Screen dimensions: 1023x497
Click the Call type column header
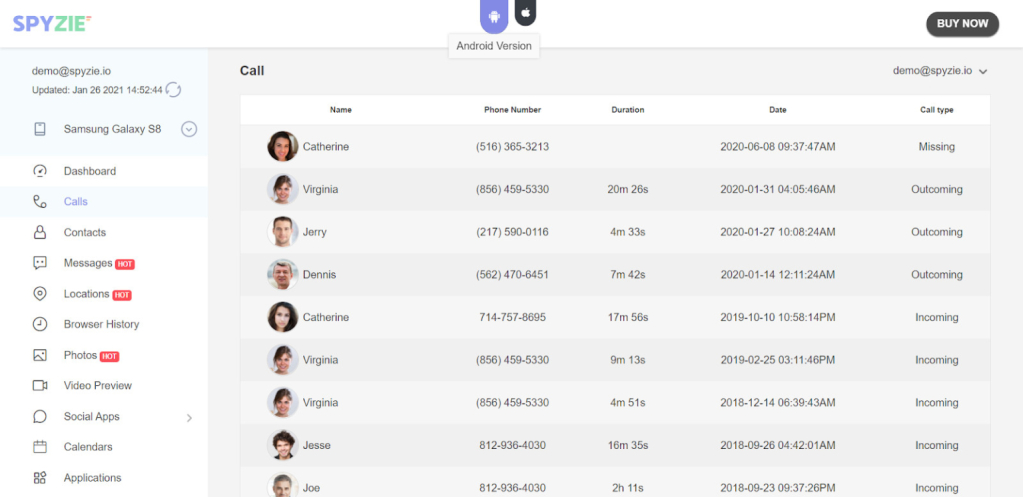click(x=936, y=110)
